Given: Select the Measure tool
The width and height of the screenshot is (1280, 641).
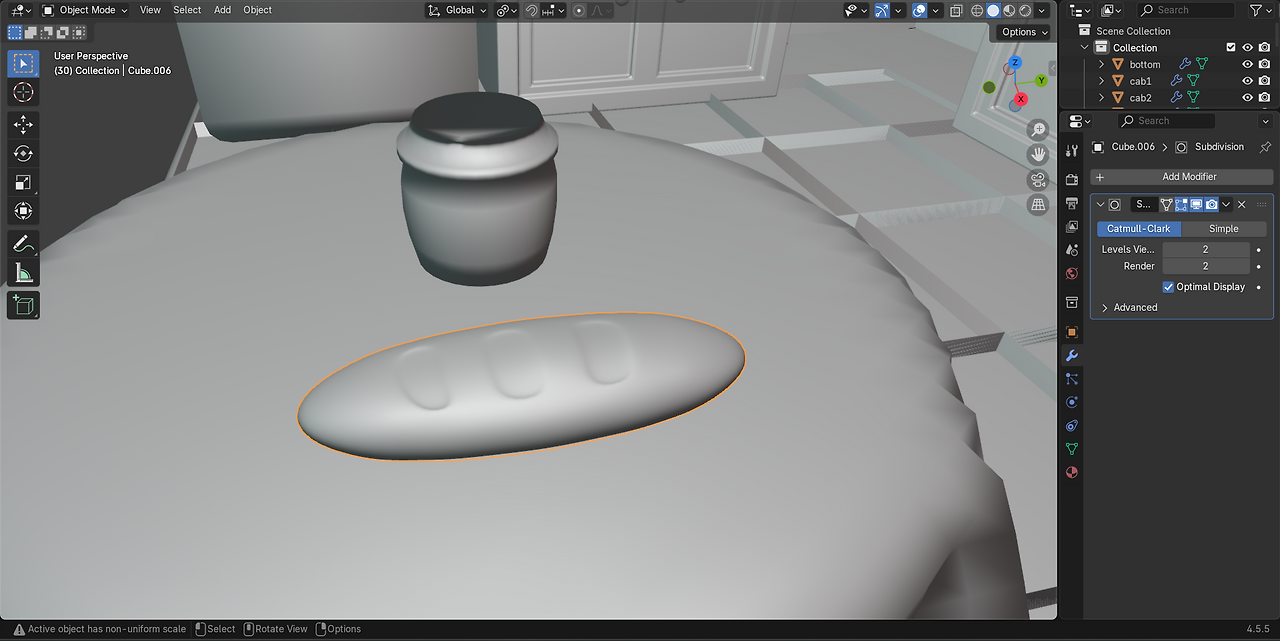Looking at the screenshot, I should (x=23, y=273).
